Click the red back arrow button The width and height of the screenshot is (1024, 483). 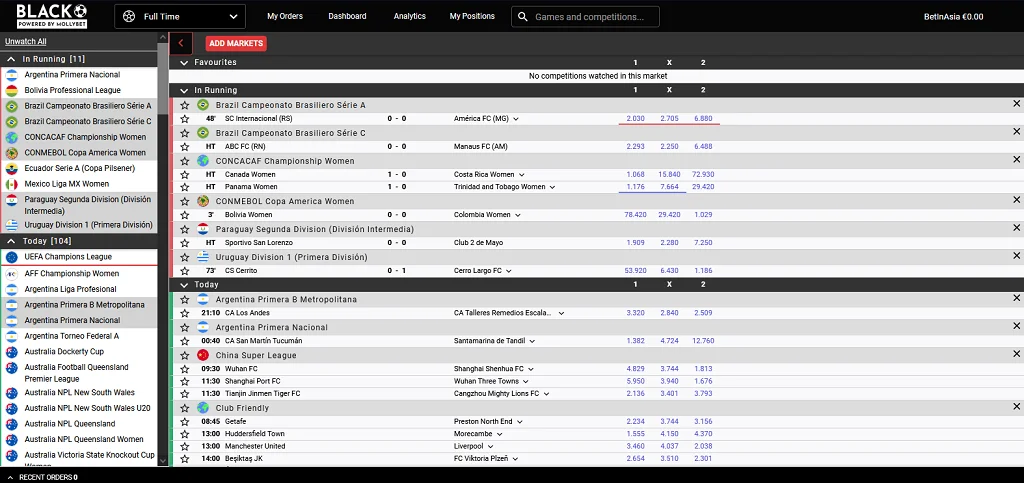point(181,44)
